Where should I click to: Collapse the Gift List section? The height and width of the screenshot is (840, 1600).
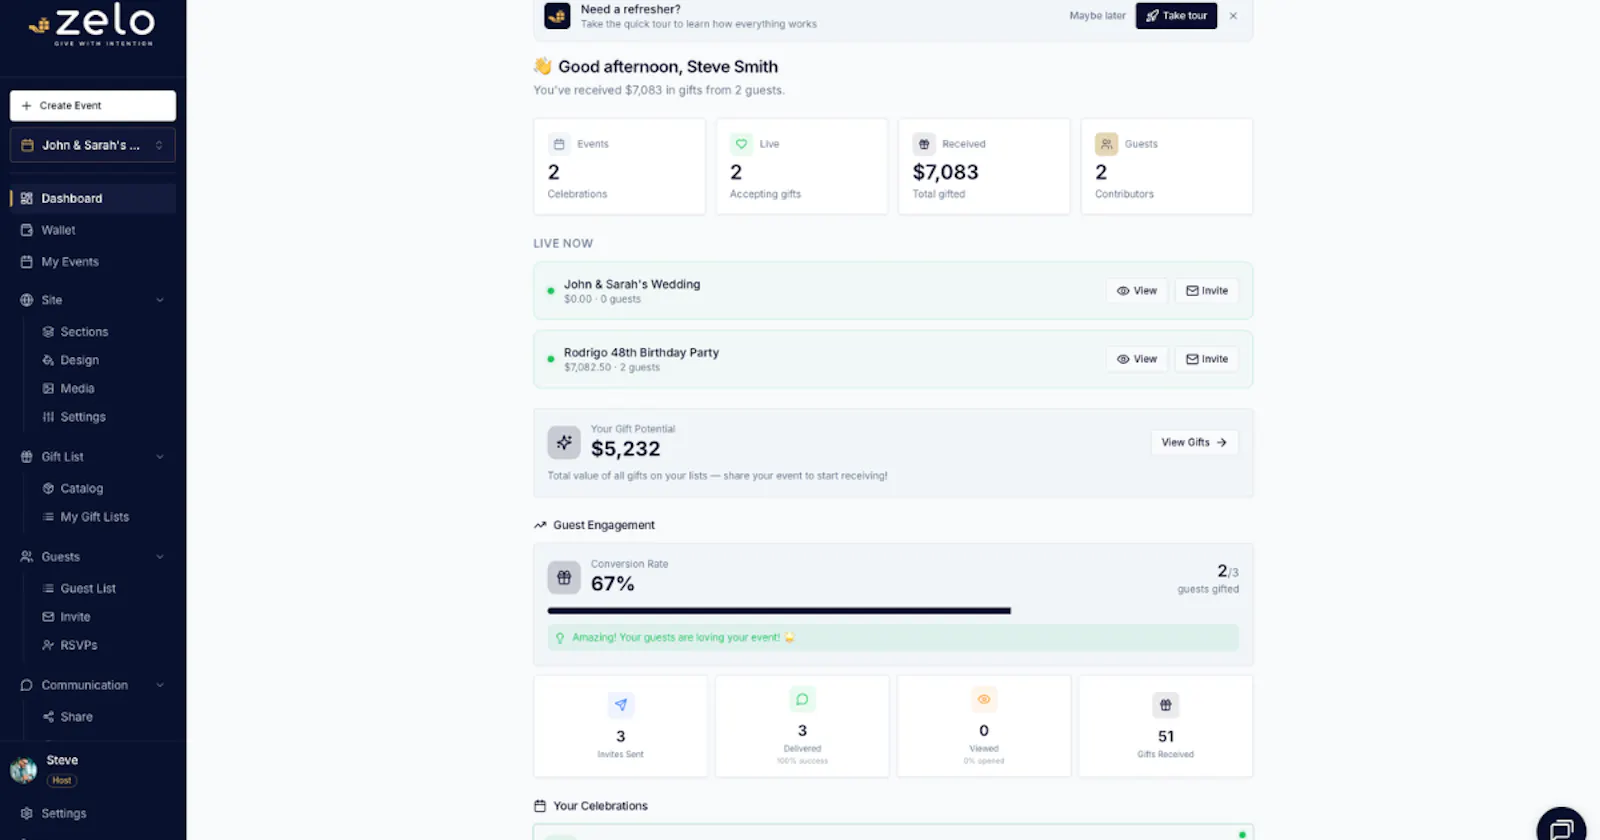pyautogui.click(x=160, y=457)
